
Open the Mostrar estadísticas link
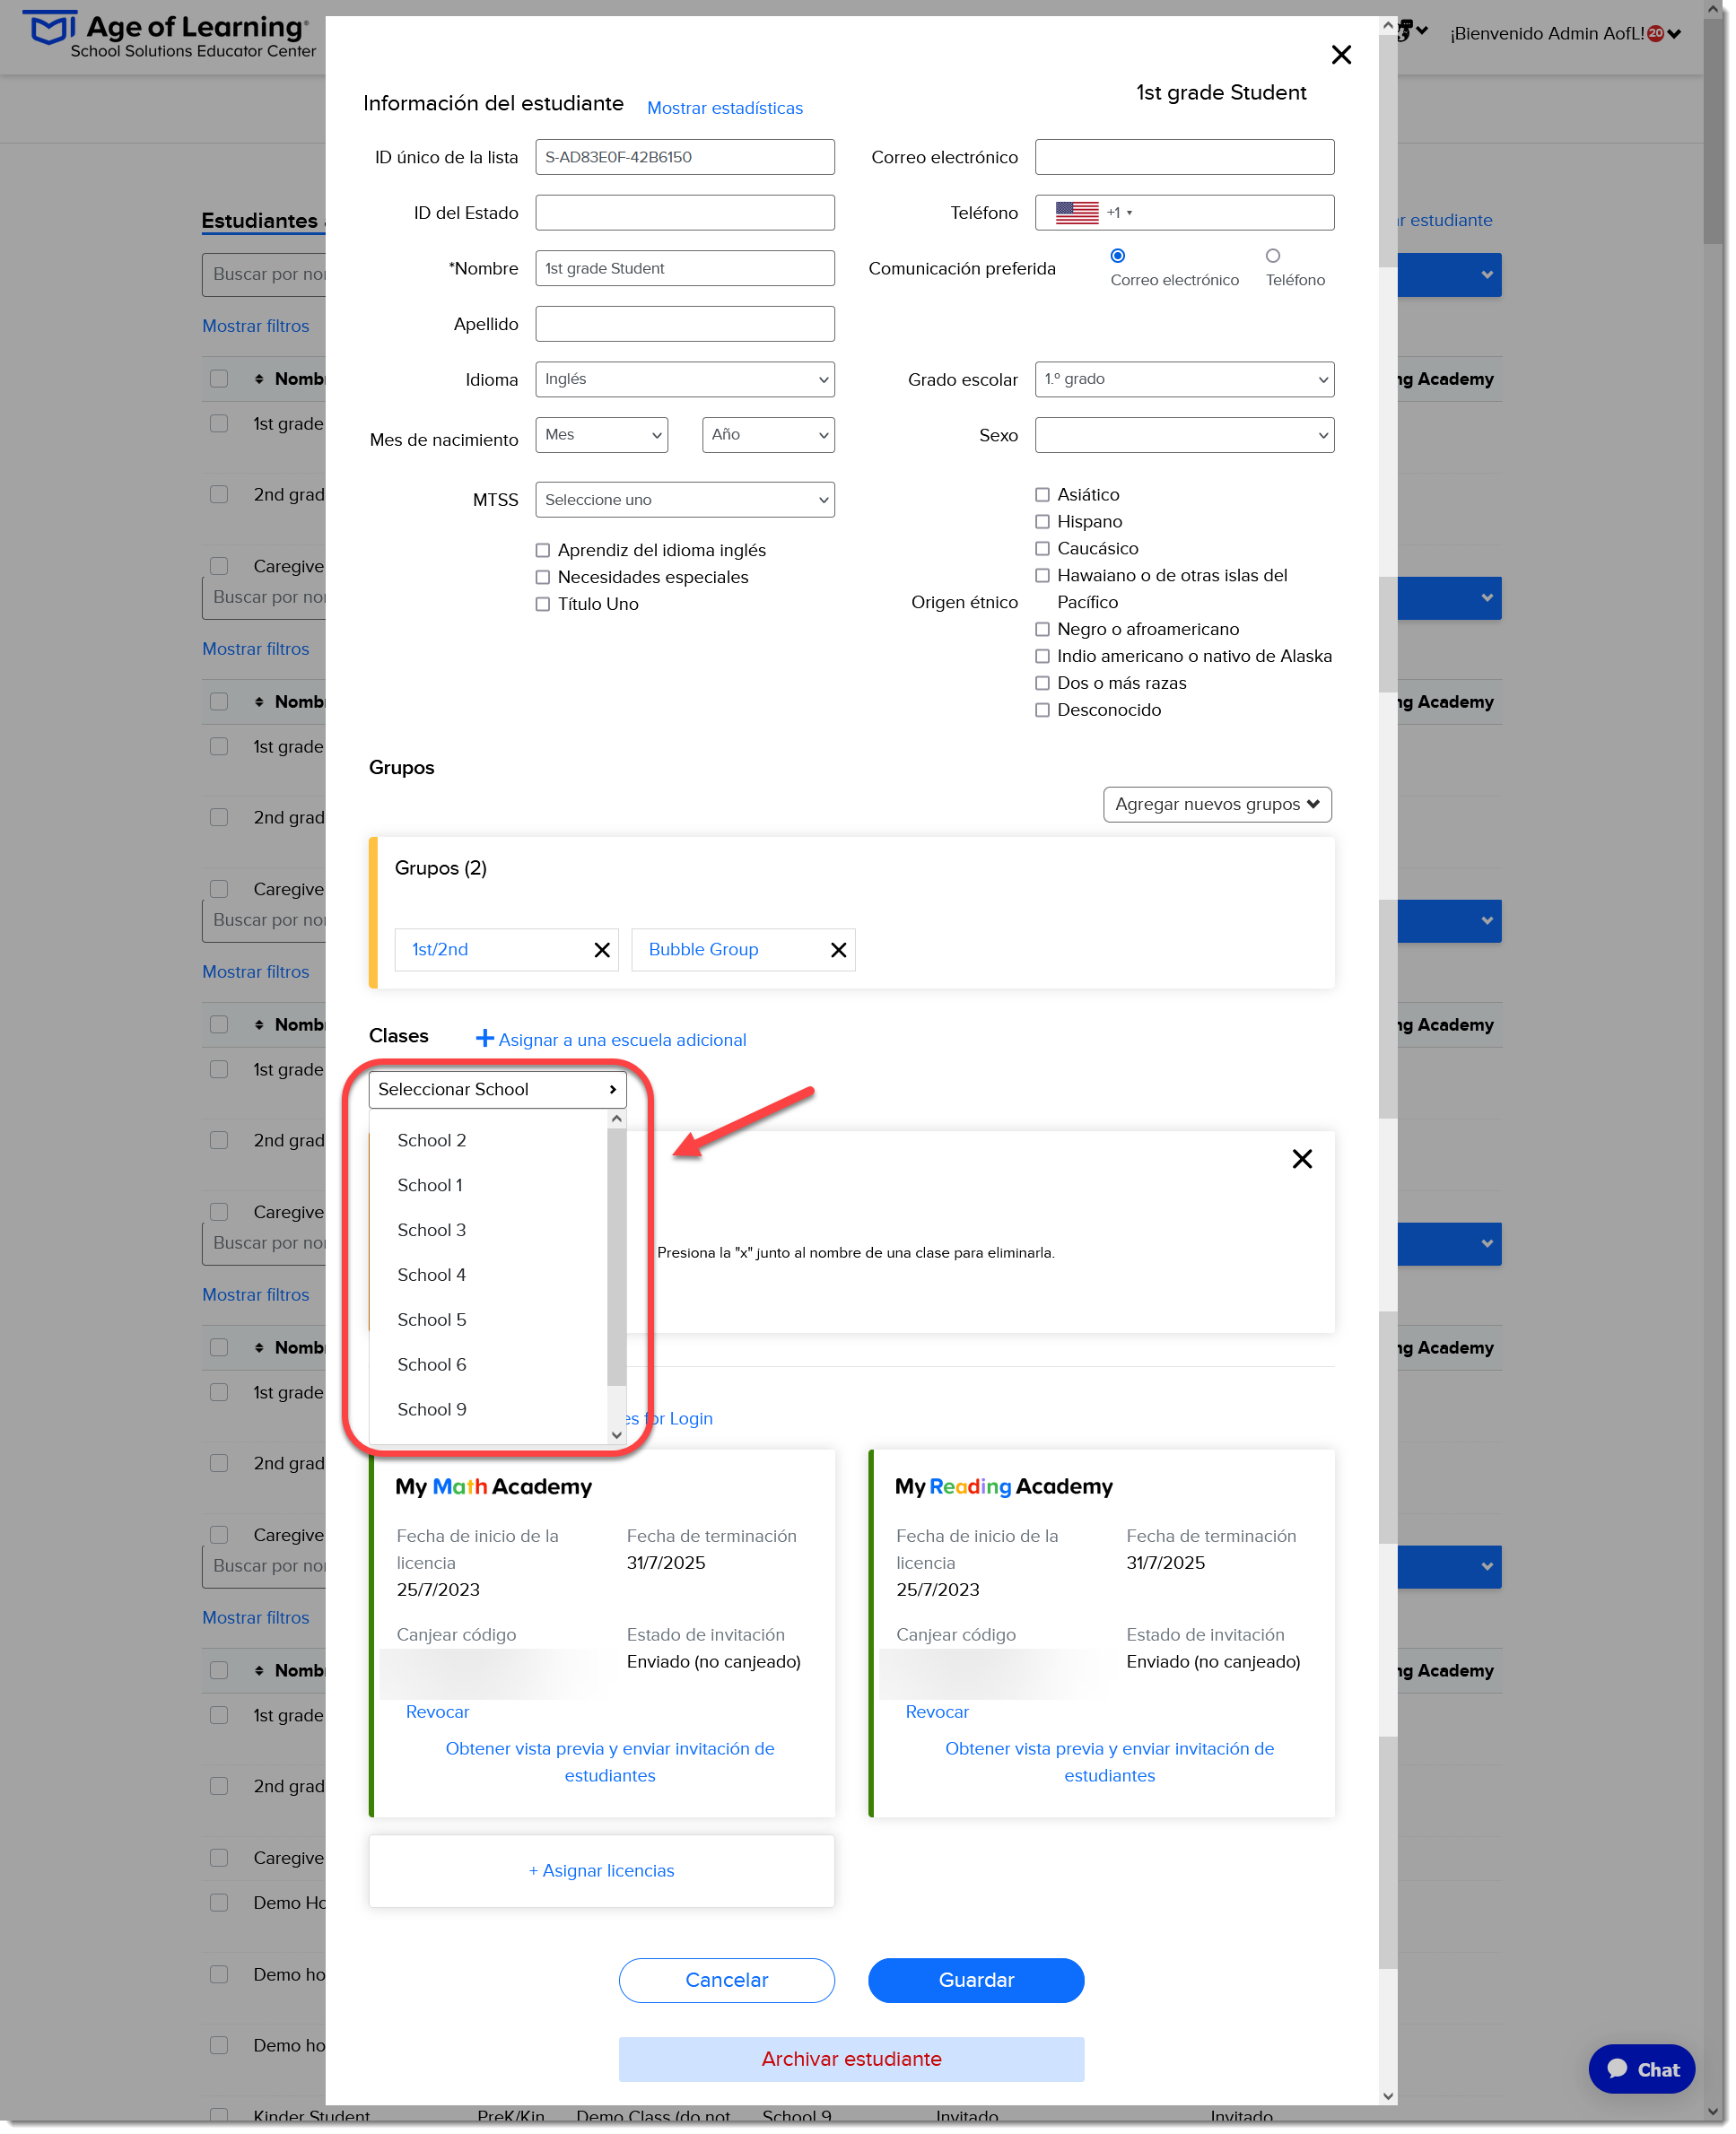(x=725, y=108)
